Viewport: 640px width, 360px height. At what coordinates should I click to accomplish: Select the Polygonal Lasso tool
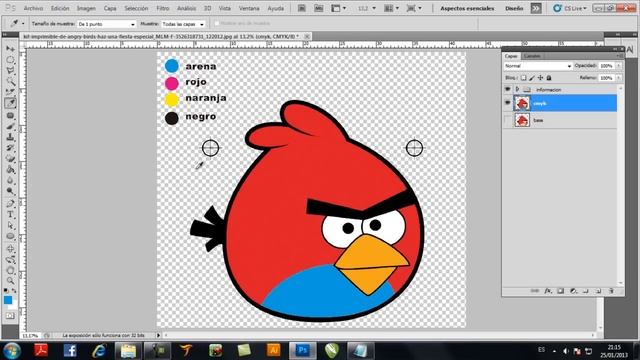[10, 71]
